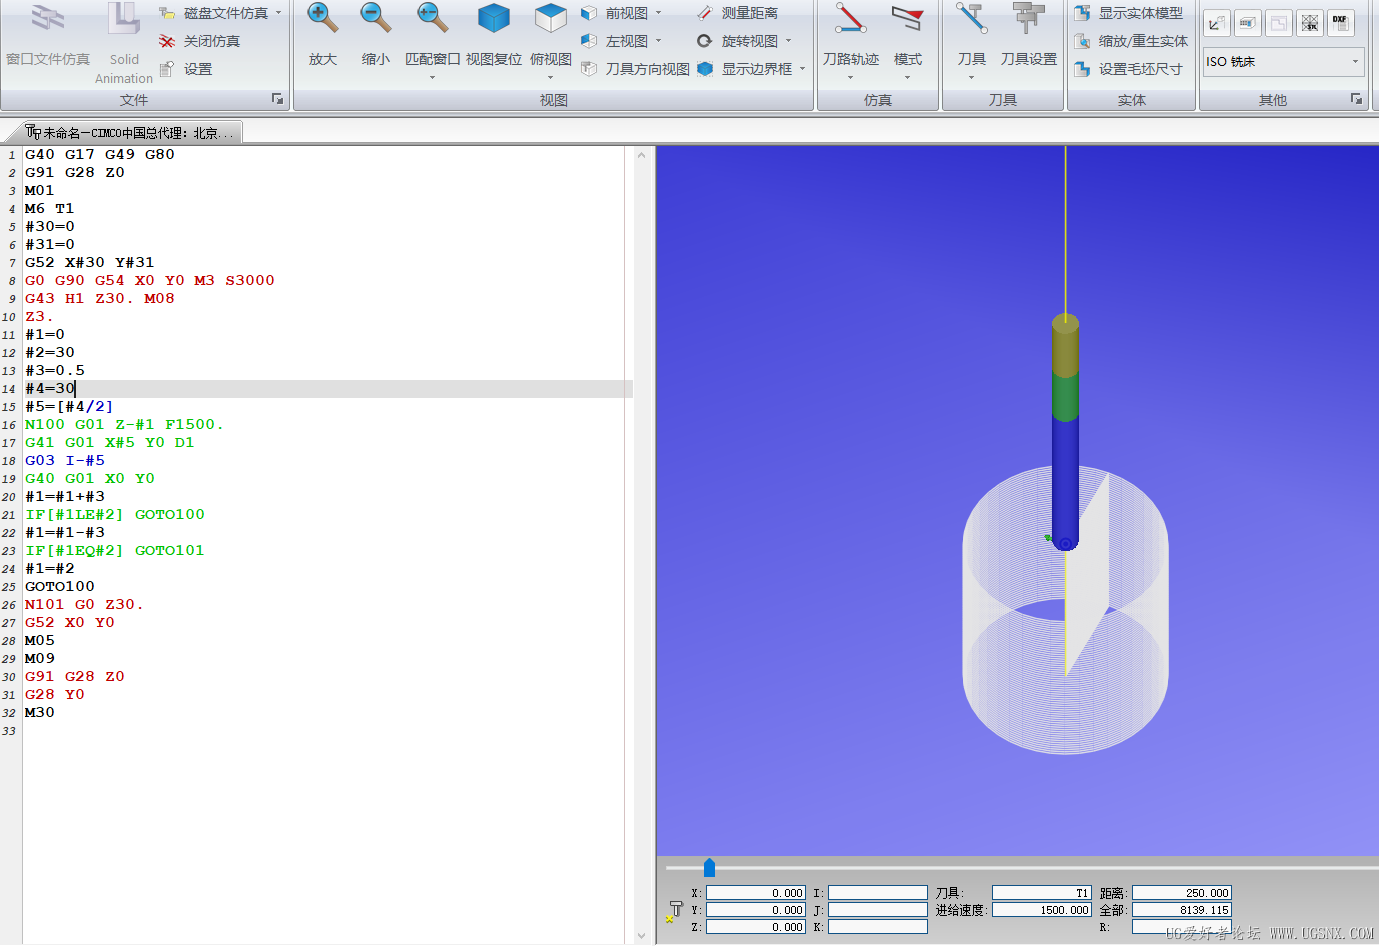Image resolution: width=1379 pixels, height=946 pixels.
Task: Click the STL grid icon in 其他 group
Action: click(1309, 23)
